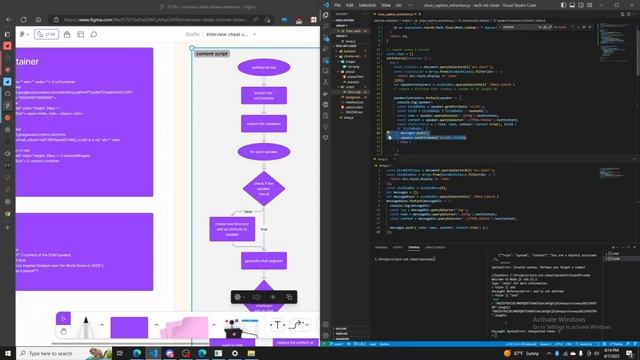Select the FigJam connector tool
Screen dimensions: 640x360
tap(296, 325)
